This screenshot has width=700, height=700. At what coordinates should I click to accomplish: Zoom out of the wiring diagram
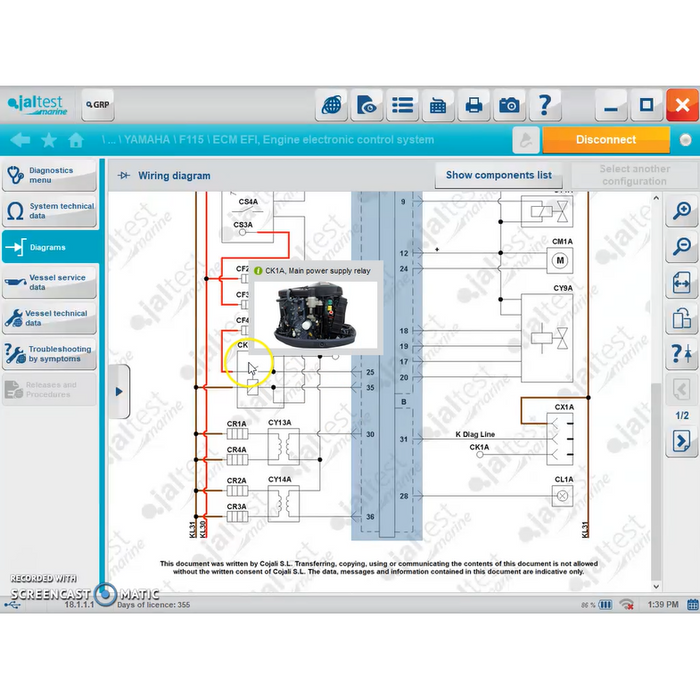click(682, 246)
